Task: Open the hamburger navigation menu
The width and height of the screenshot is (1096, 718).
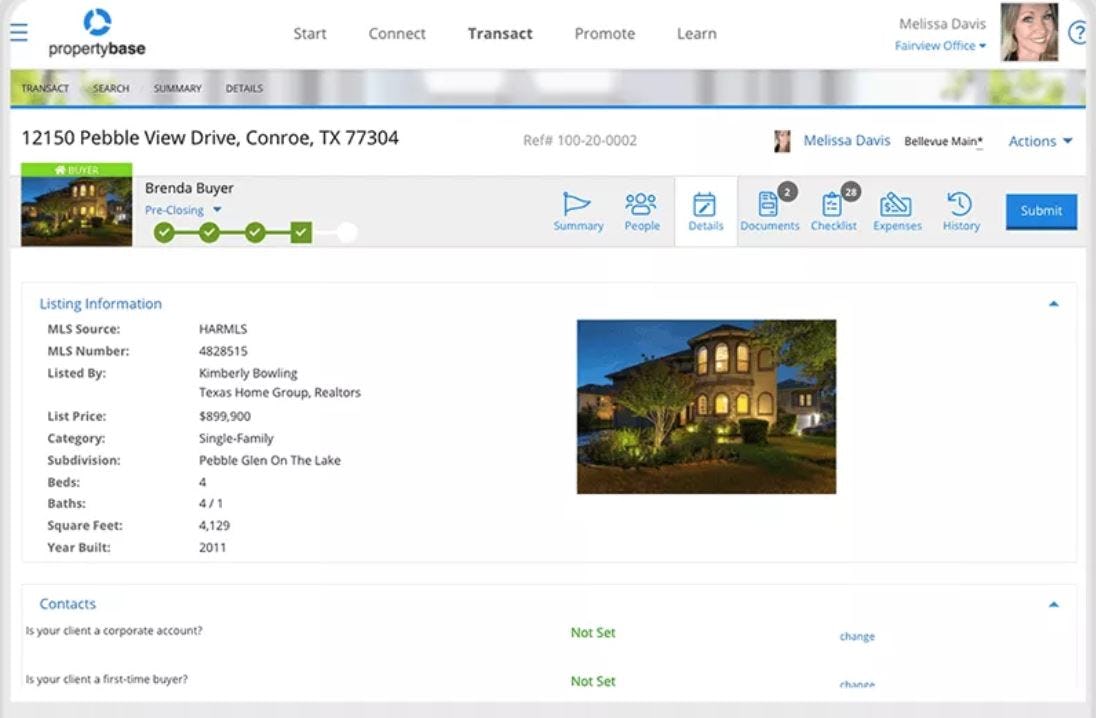Action: [x=19, y=31]
